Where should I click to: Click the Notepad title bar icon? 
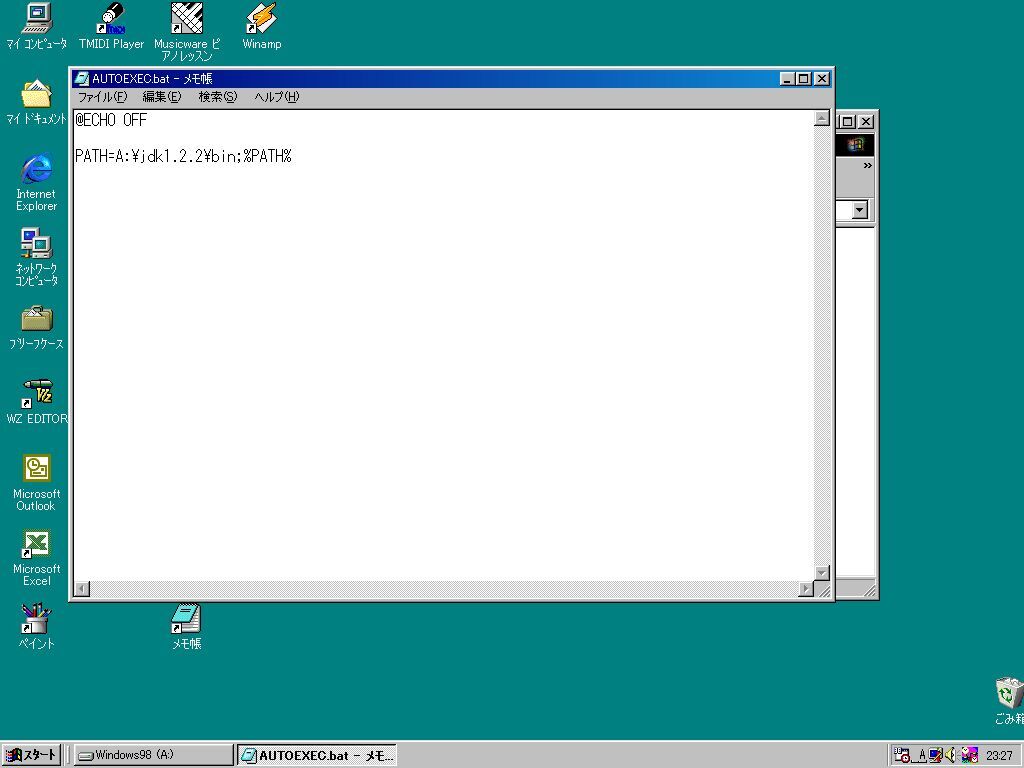(81, 78)
